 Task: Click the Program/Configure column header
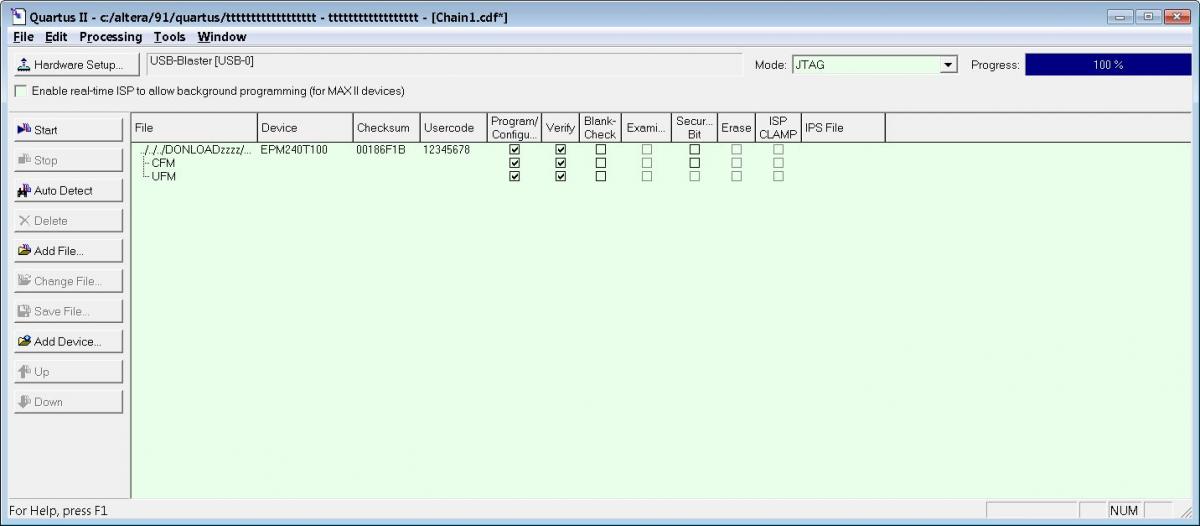pyautogui.click(x=514, y=128)
